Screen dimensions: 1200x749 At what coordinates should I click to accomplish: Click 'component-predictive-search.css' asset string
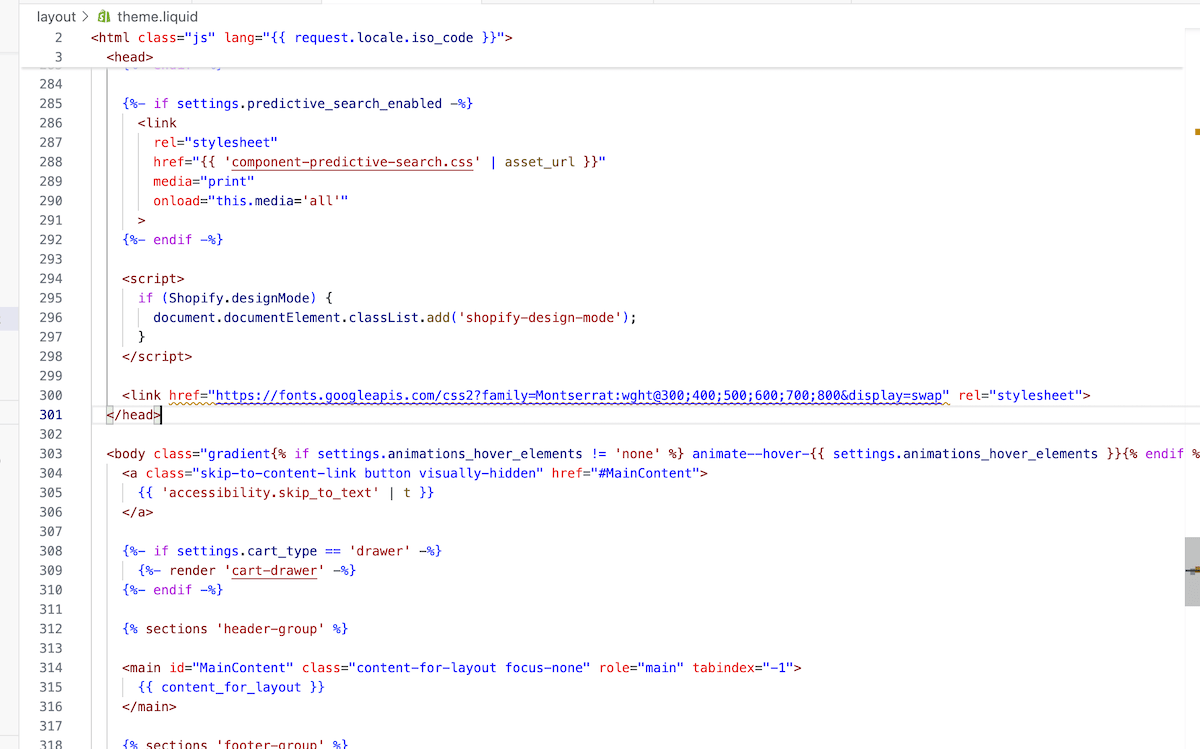click(353, 161)
